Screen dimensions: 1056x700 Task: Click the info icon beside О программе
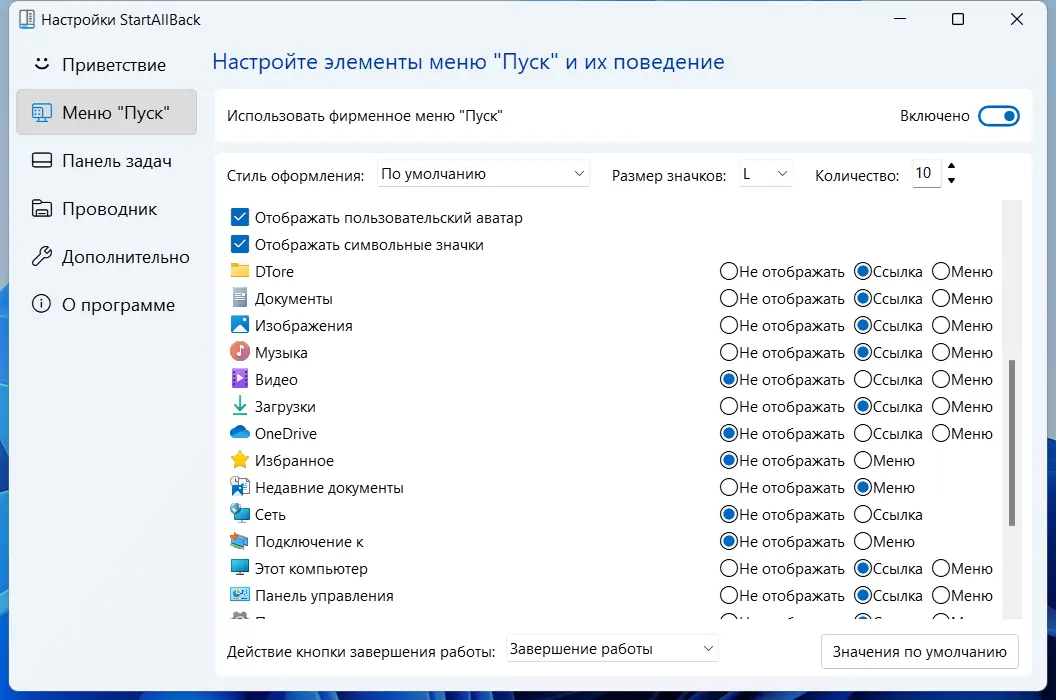point(42,305)
